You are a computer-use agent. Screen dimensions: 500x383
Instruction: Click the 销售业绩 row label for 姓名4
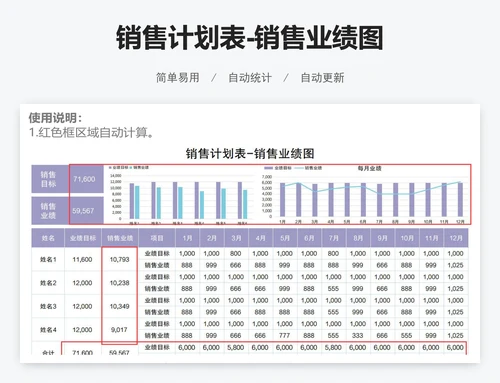[157, 335]
